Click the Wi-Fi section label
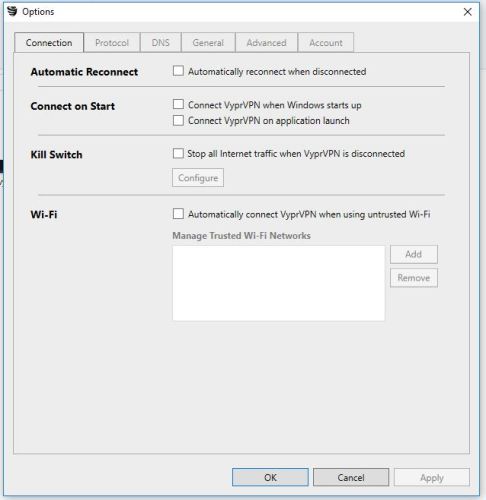This screenshot has height=500, width=486. [44, 214]
